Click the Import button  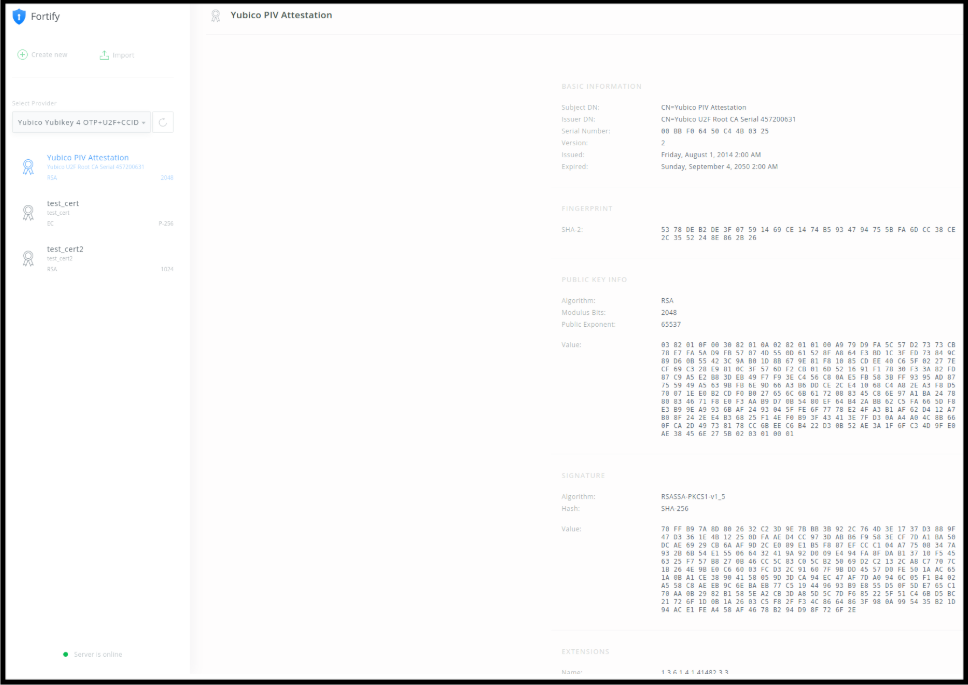pos(117,56)
